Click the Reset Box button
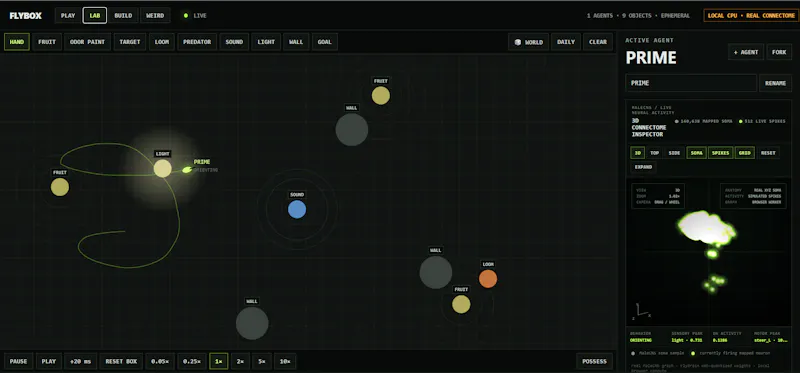This screenshot has width=800, height=373. (121, 361)
